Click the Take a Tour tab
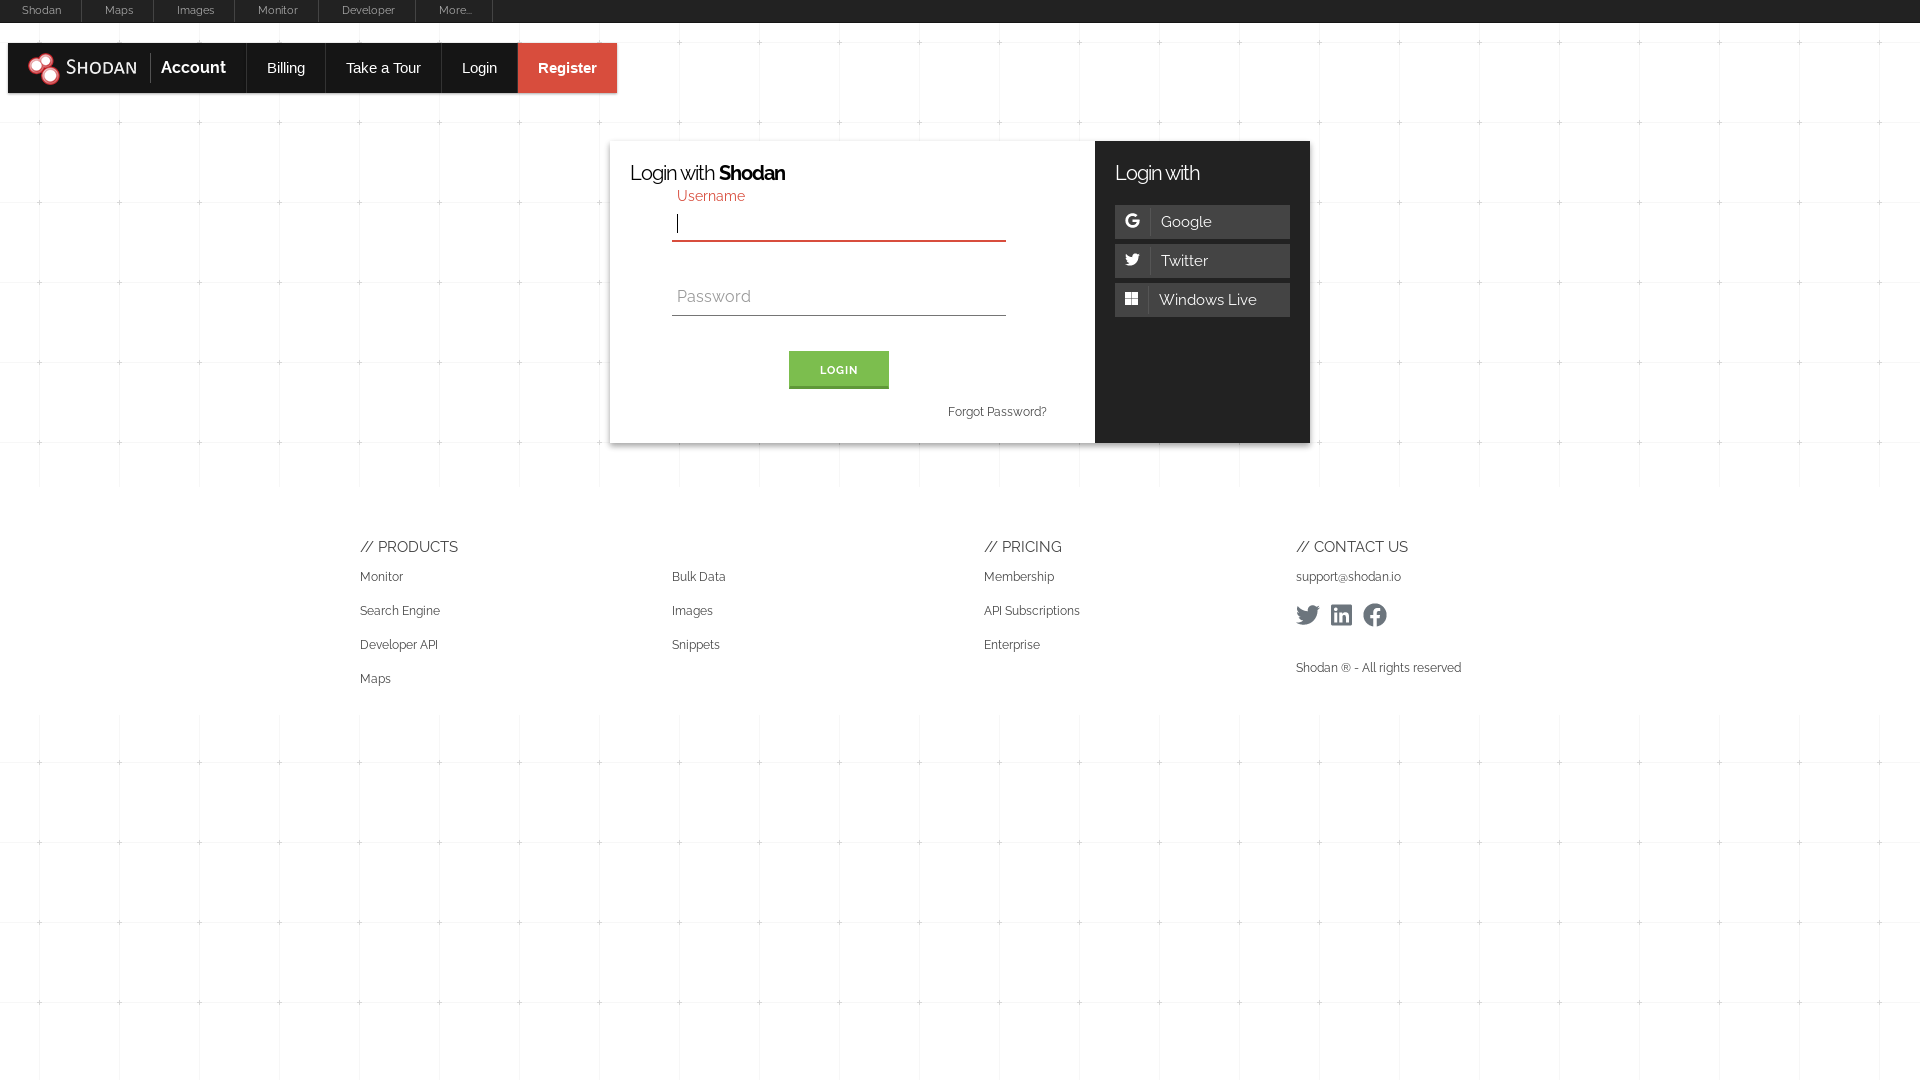This screenshot has width=1920, height=1080. point(382,67)
